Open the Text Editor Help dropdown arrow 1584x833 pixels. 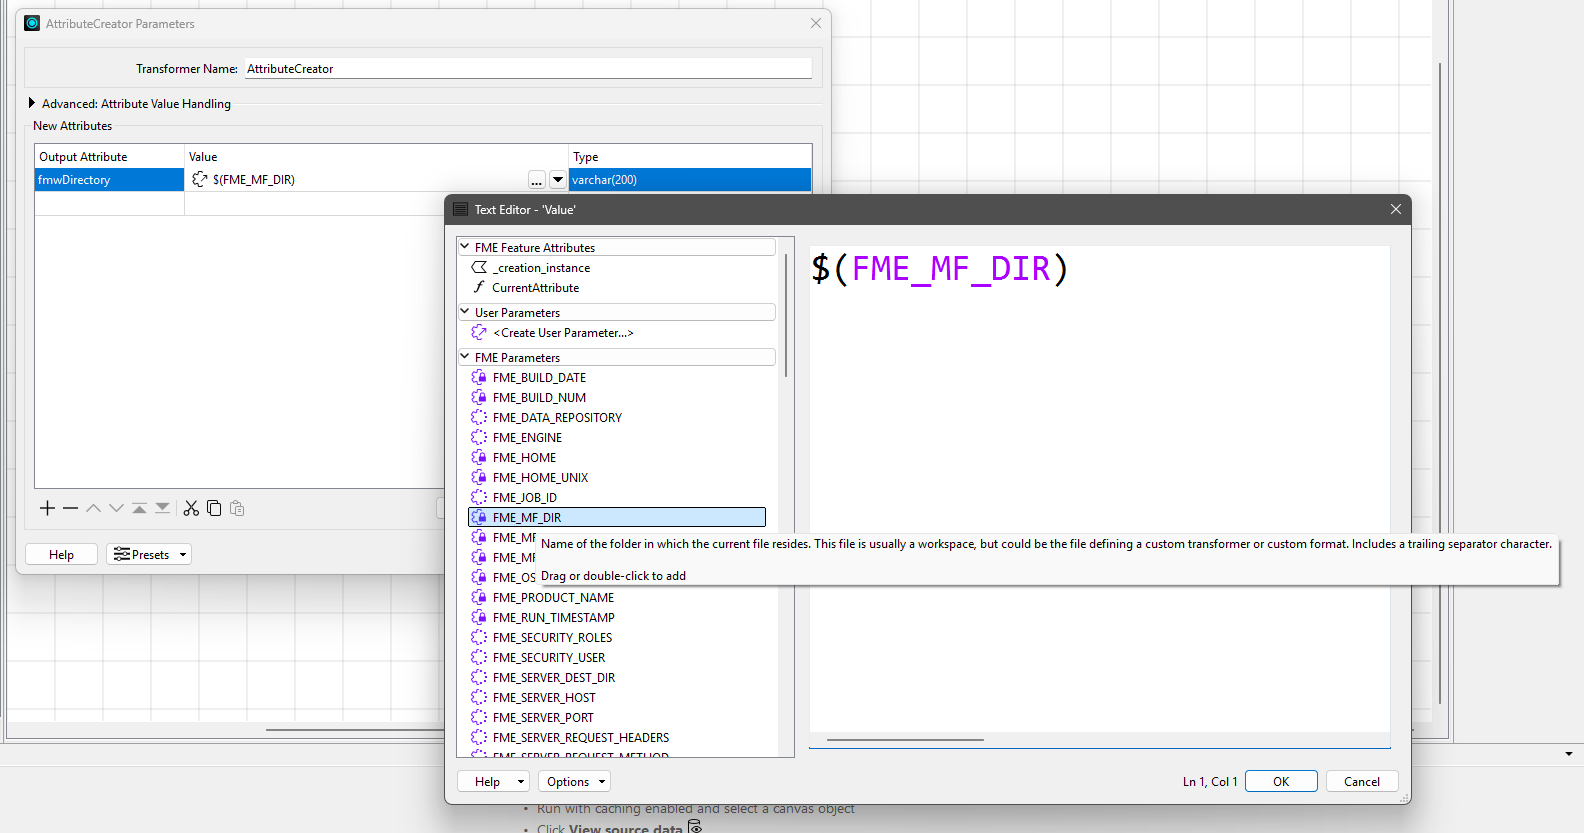521,782
